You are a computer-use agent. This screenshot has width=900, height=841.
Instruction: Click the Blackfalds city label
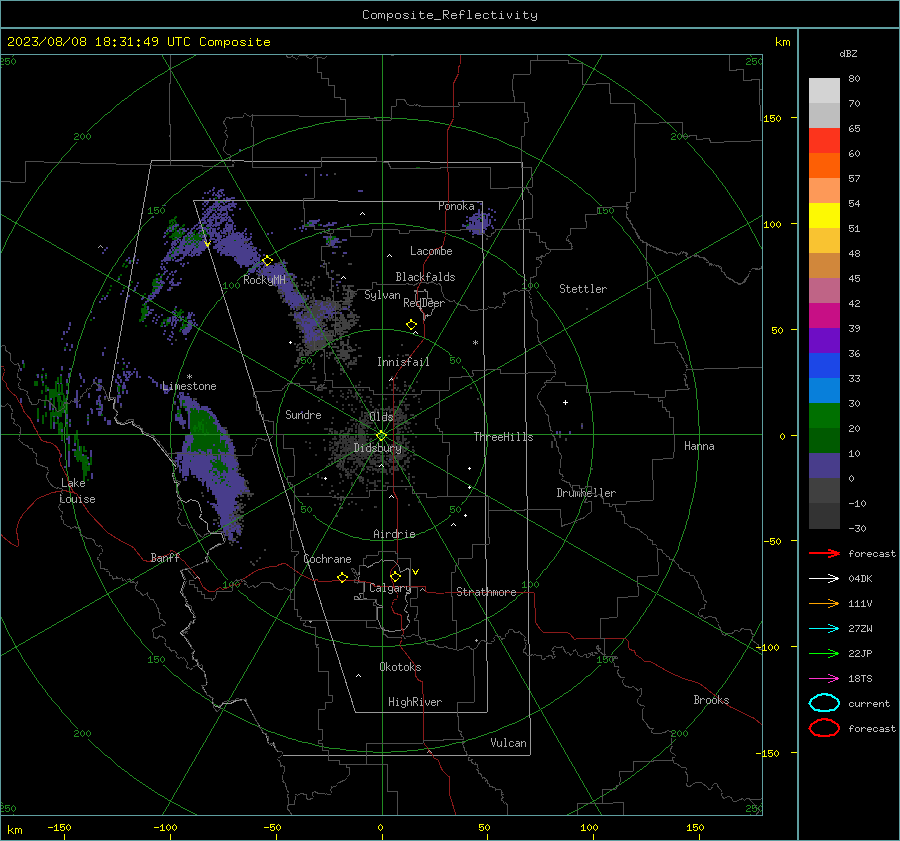(x=425, y=277)
